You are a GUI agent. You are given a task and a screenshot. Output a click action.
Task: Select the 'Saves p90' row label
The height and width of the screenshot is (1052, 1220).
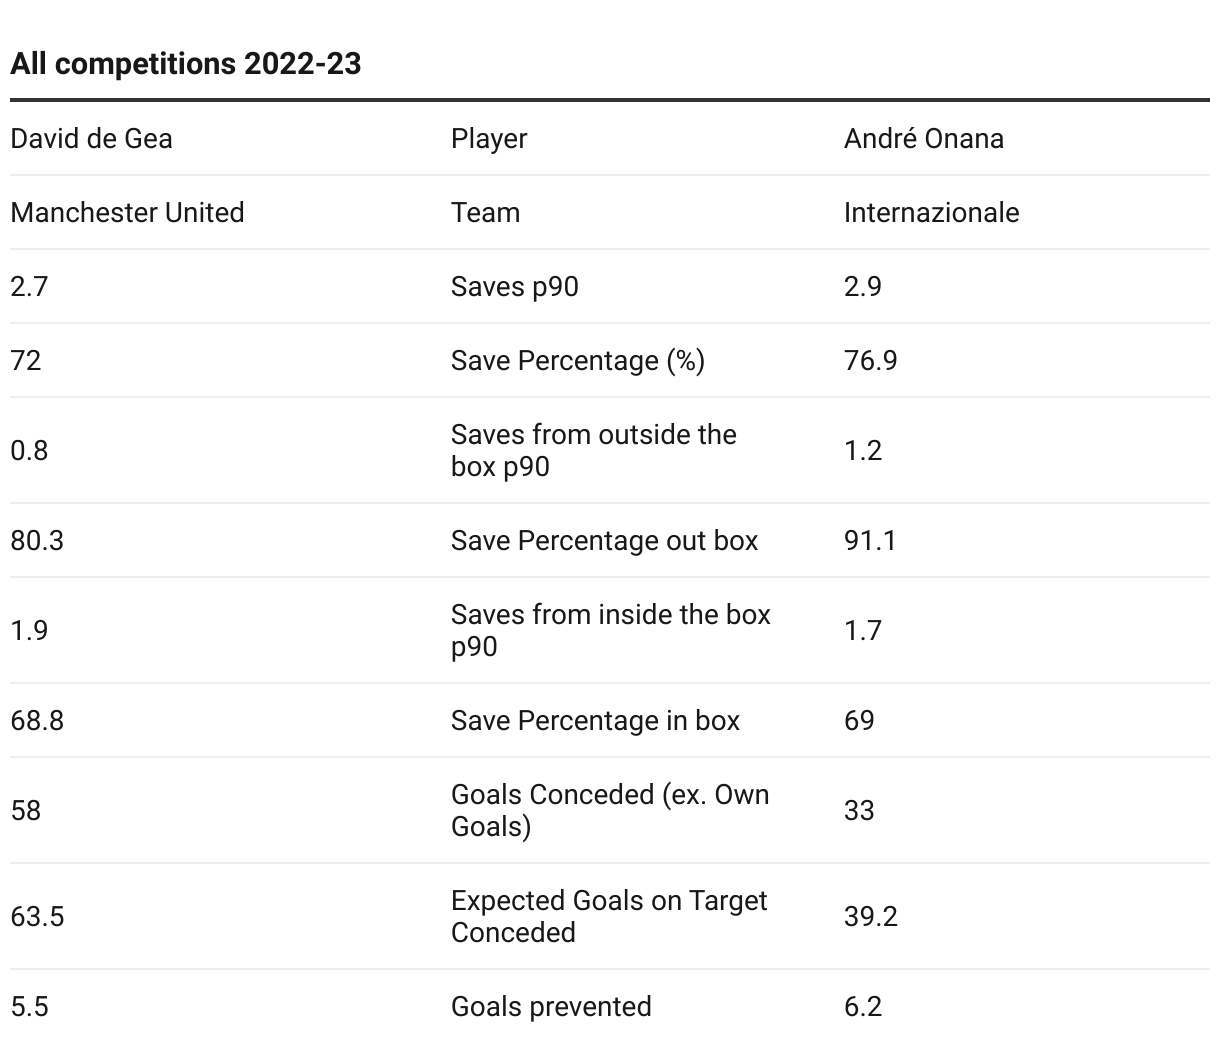[515, 287]
